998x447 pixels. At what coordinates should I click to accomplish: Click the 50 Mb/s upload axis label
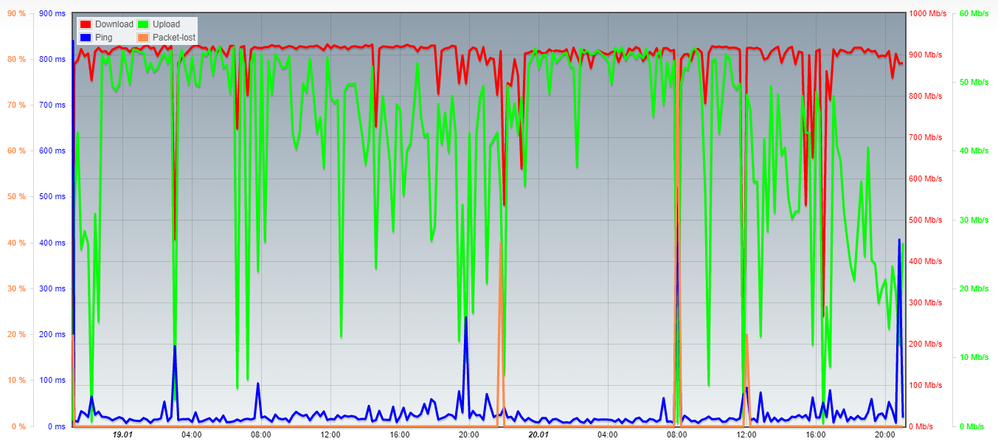973,82
